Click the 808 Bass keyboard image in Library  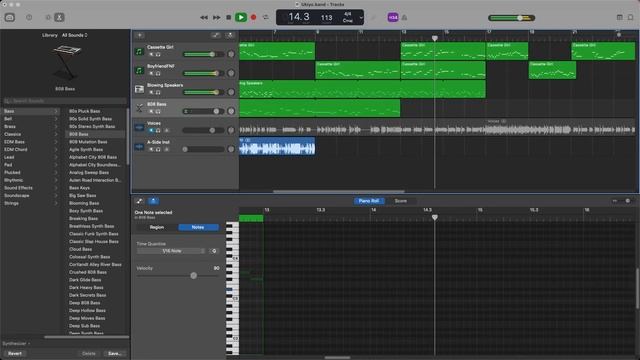(x=65, y=62)
